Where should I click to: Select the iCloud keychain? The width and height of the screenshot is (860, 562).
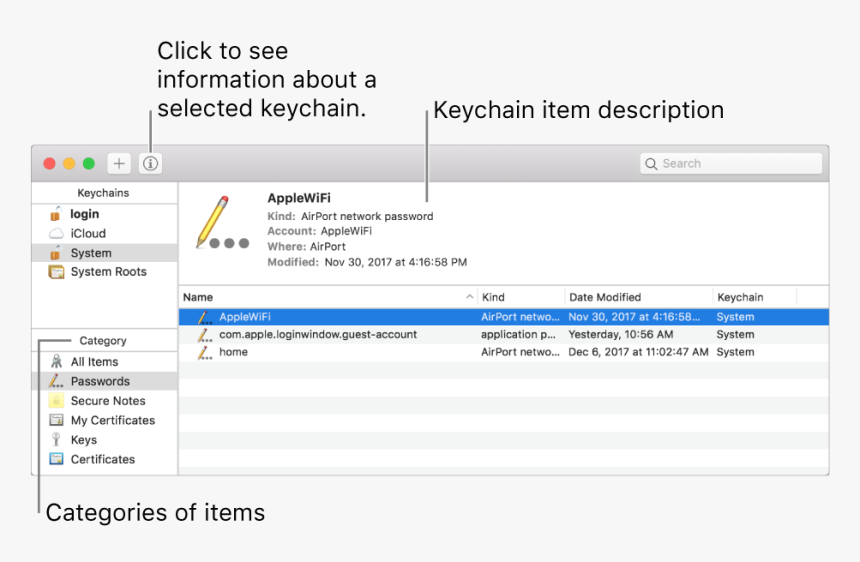coord(104,234)
